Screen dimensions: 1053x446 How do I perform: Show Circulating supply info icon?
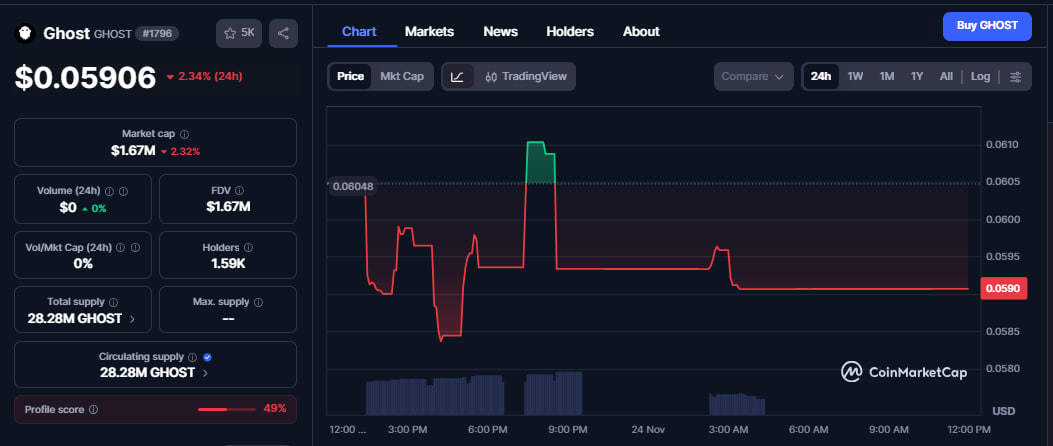193,357
